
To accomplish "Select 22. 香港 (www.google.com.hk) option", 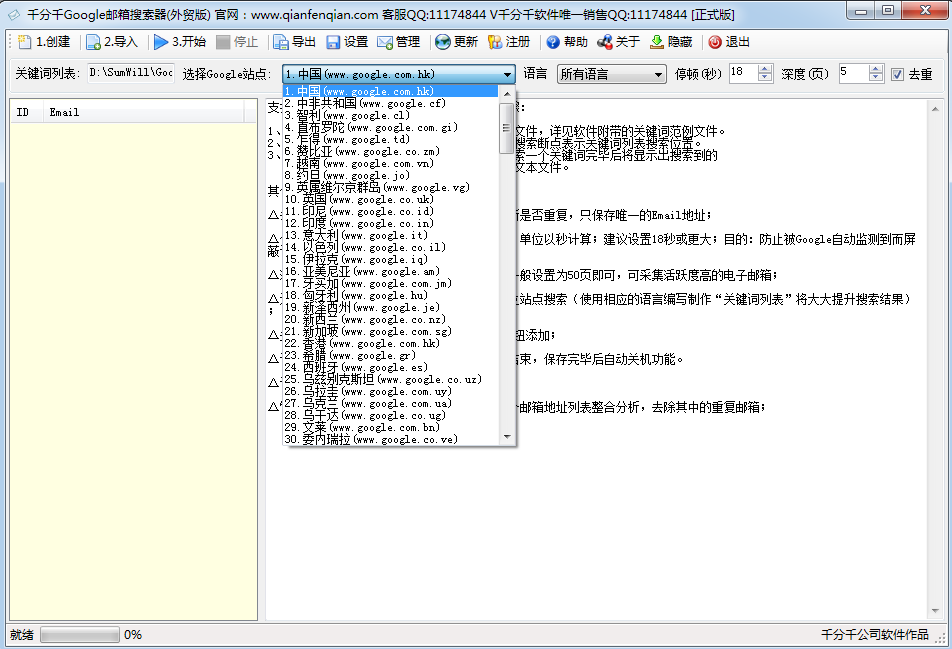I will pos(390,344).
